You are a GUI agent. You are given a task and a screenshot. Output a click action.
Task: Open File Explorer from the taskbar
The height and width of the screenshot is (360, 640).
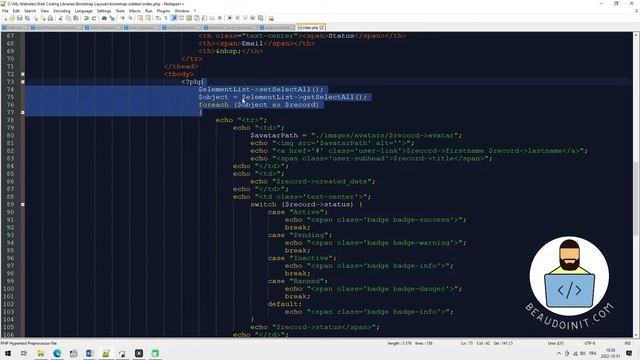[40, 353]
